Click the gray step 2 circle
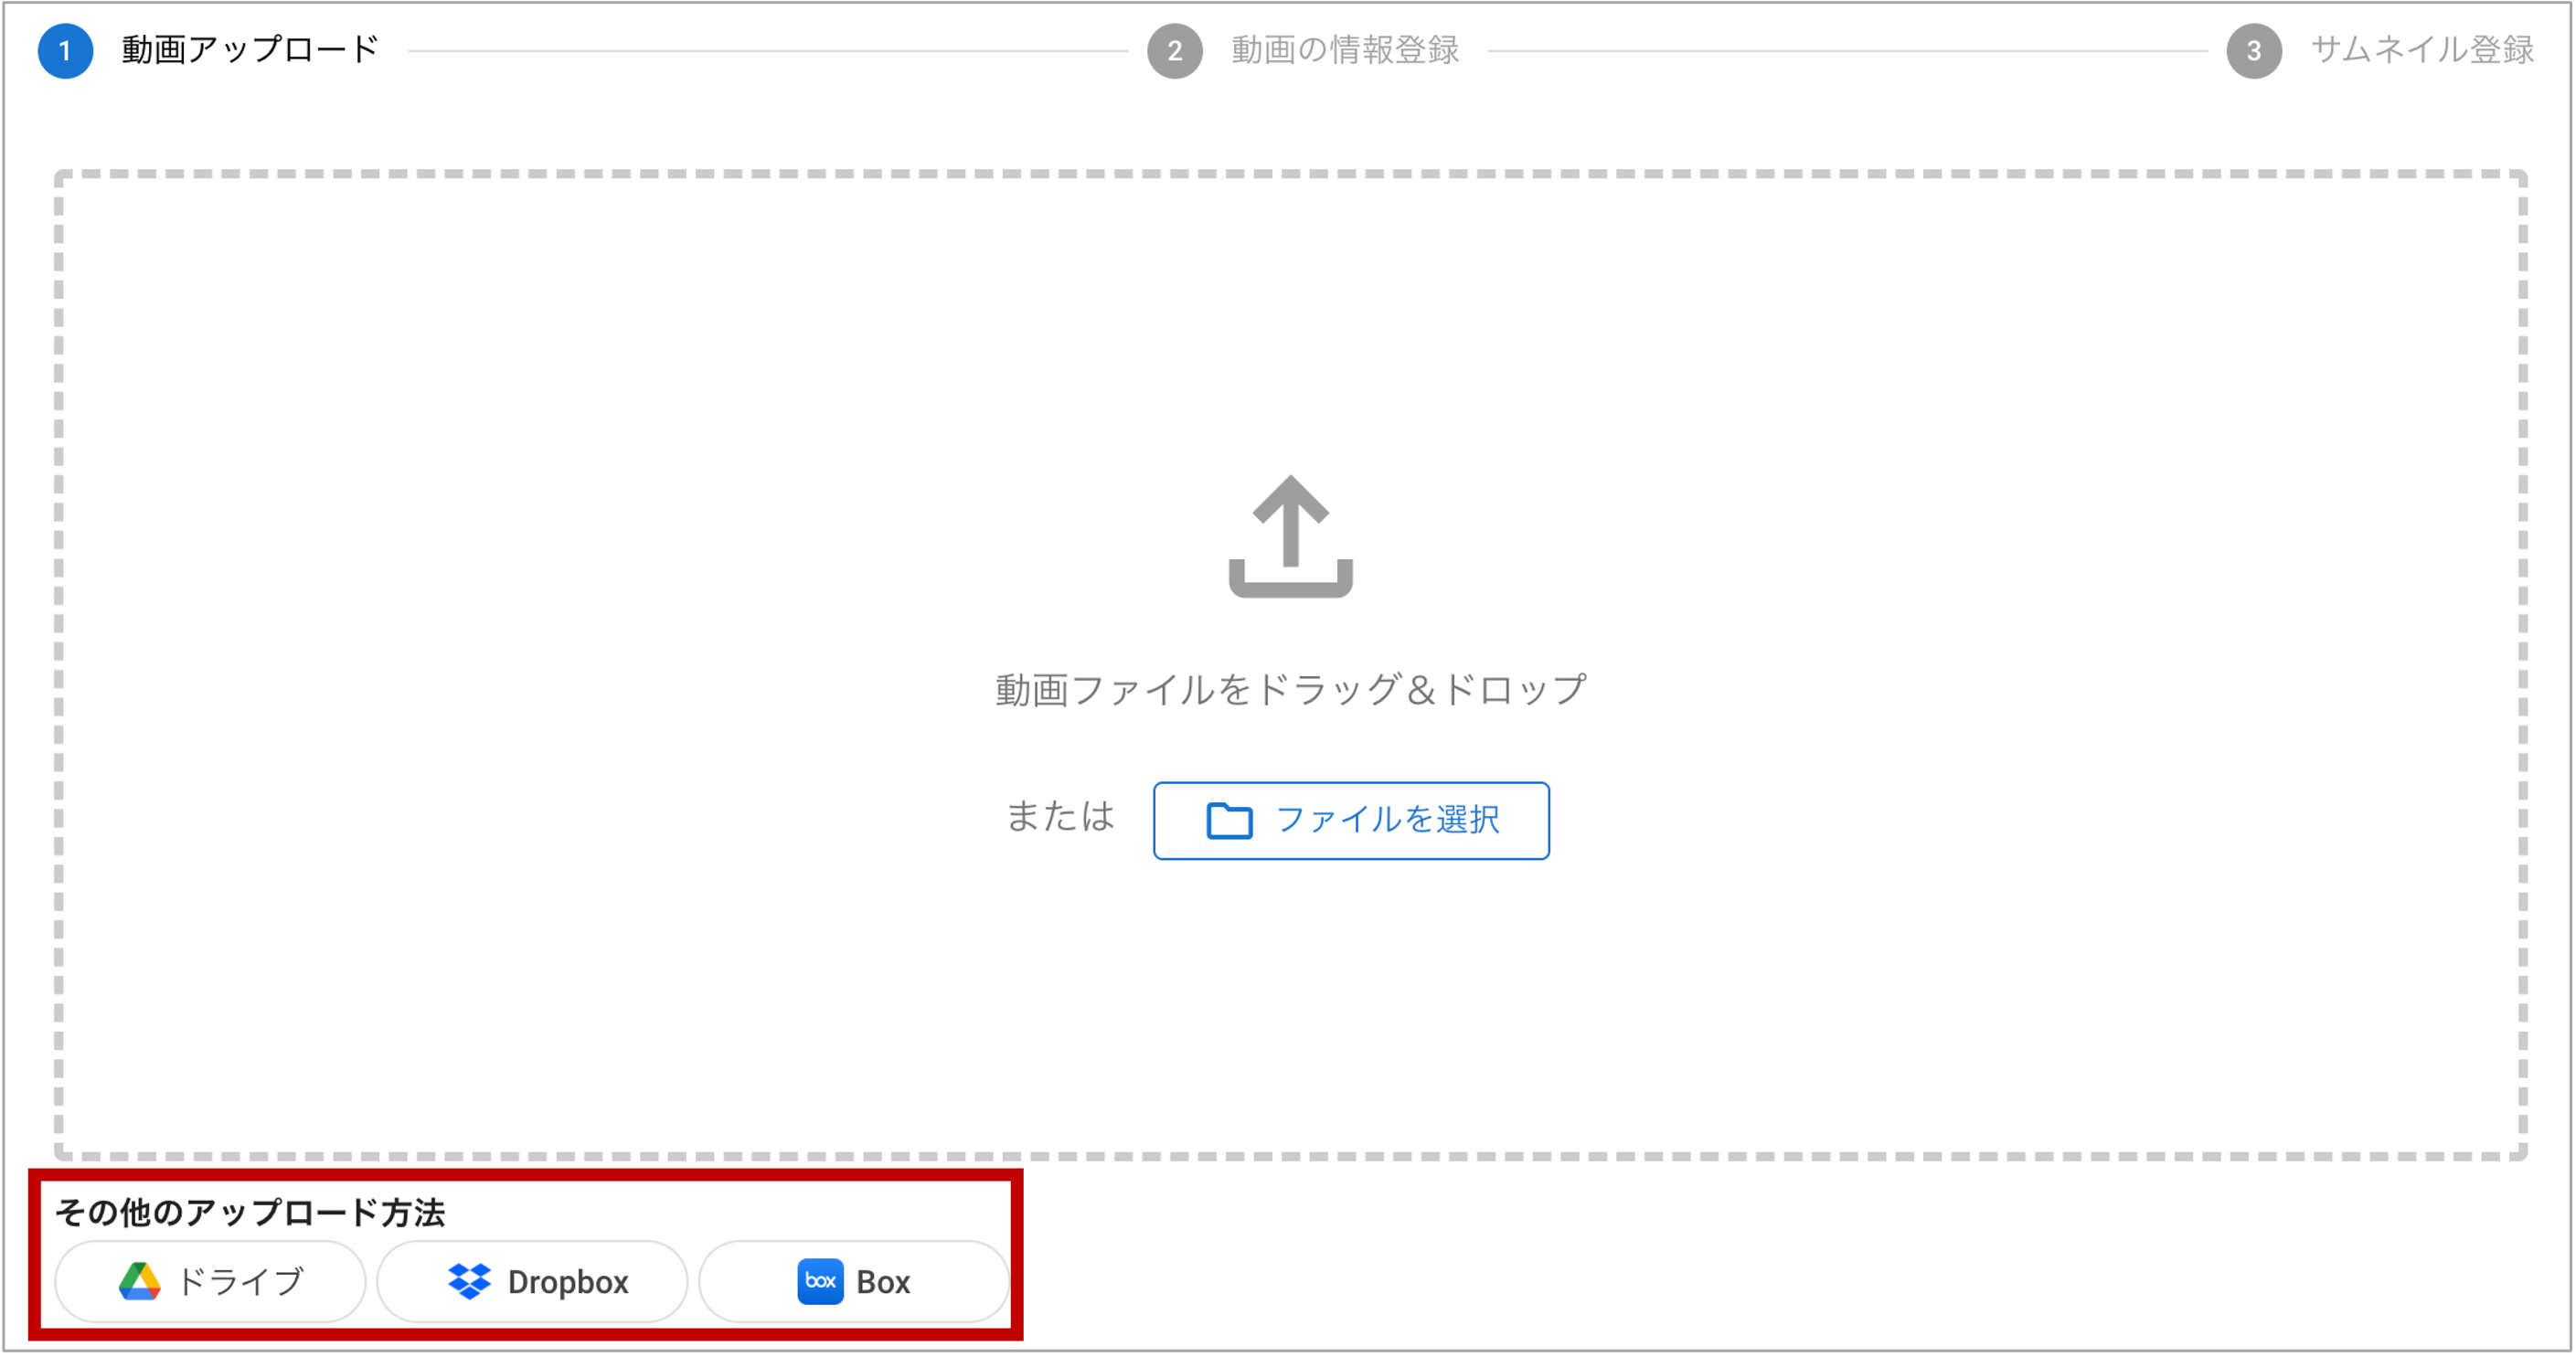Image resolution: width=2576 pixels, height=1357 pixels. tap(1174, 51)
